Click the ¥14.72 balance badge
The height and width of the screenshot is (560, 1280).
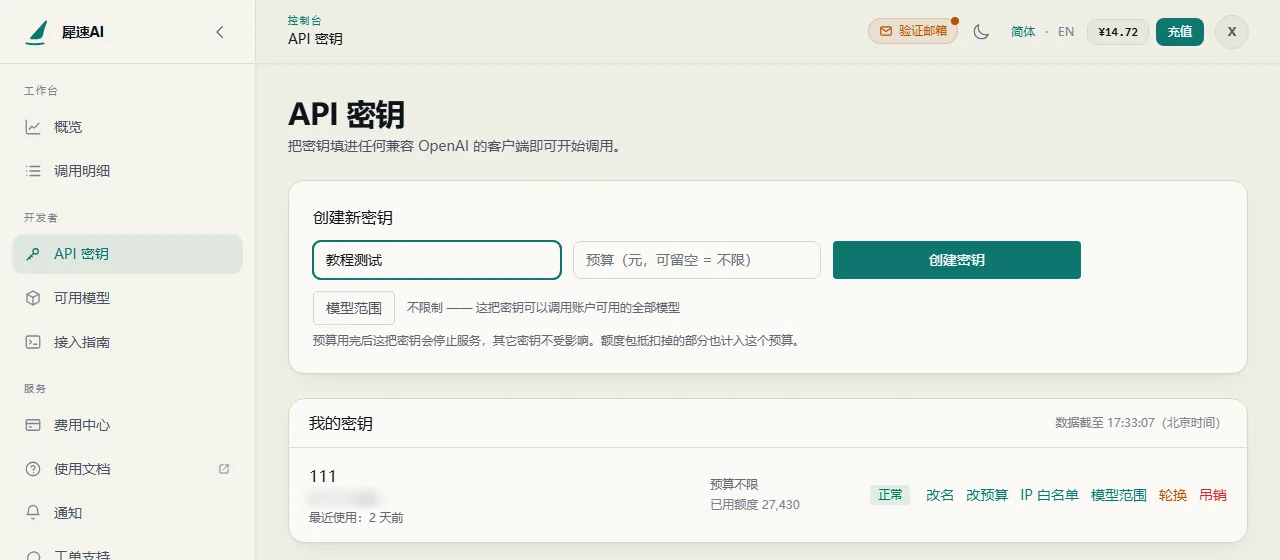pyautogui.click(x=1118, y=32)
